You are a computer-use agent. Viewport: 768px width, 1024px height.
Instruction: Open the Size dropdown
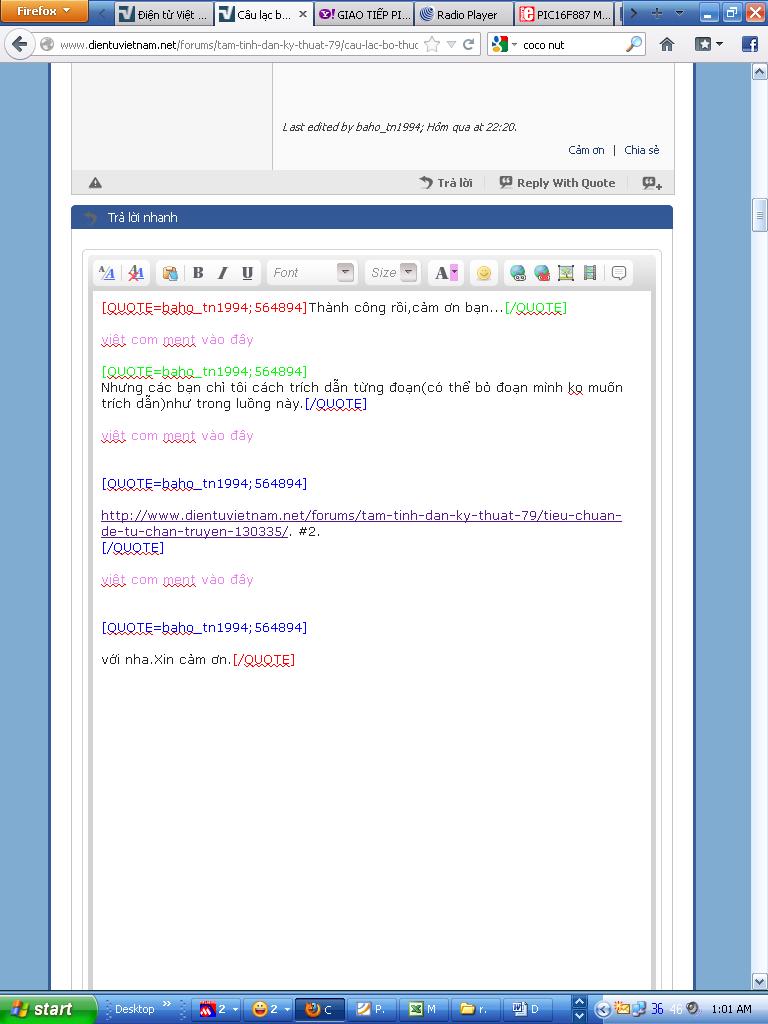(x=392, y=273)
